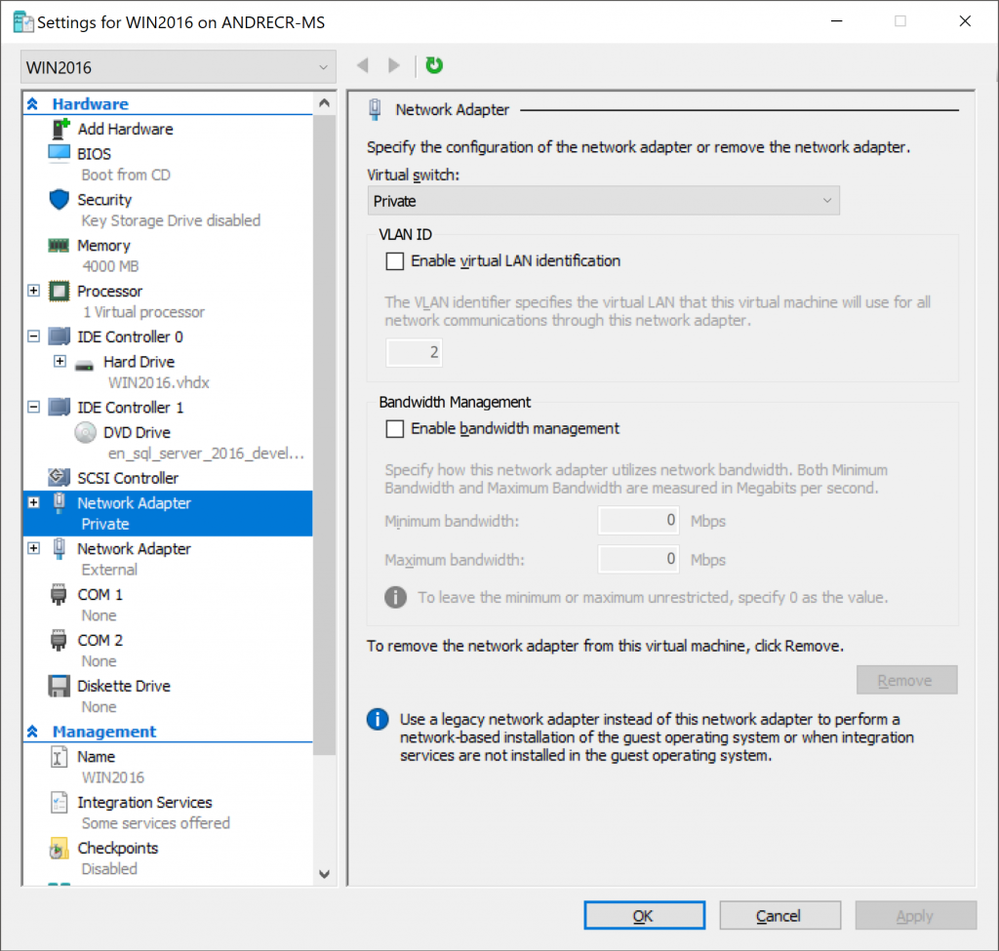Select the BIOS tree item
999x951 pixels.
pos(94,154)
